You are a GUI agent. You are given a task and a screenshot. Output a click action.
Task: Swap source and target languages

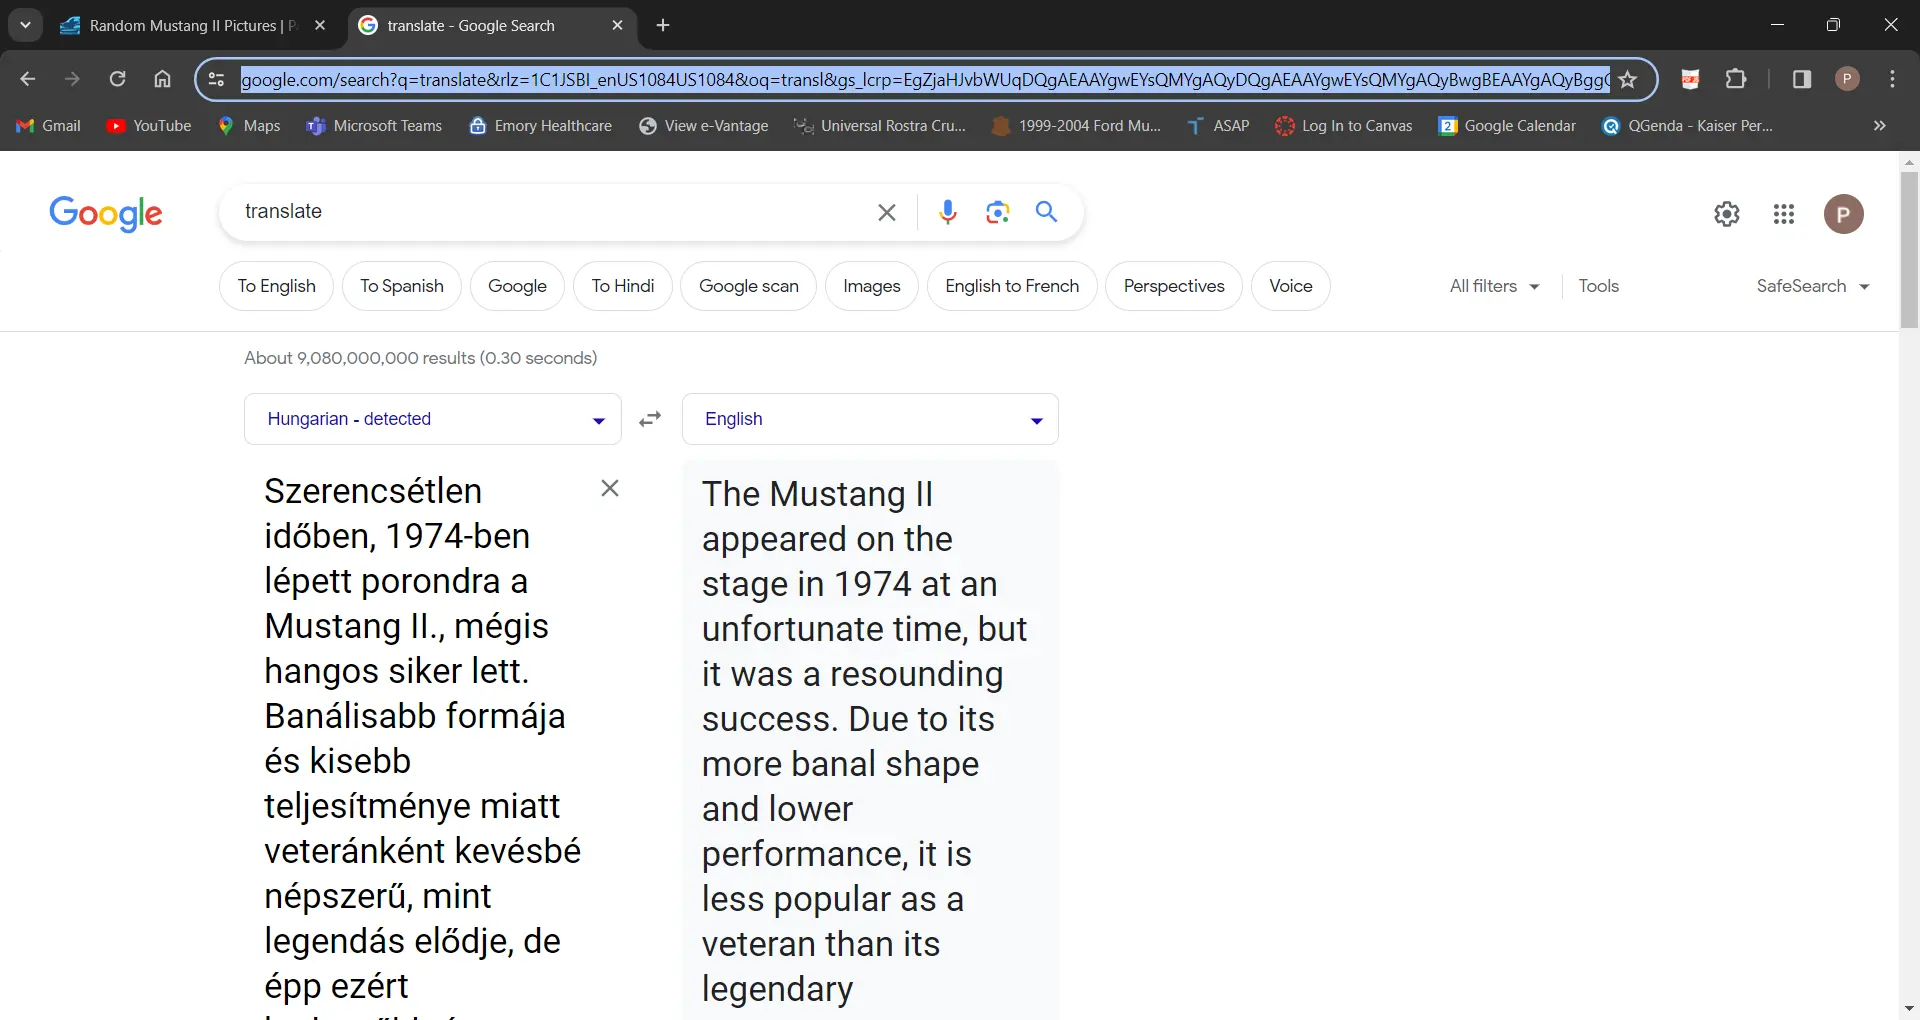650,419
